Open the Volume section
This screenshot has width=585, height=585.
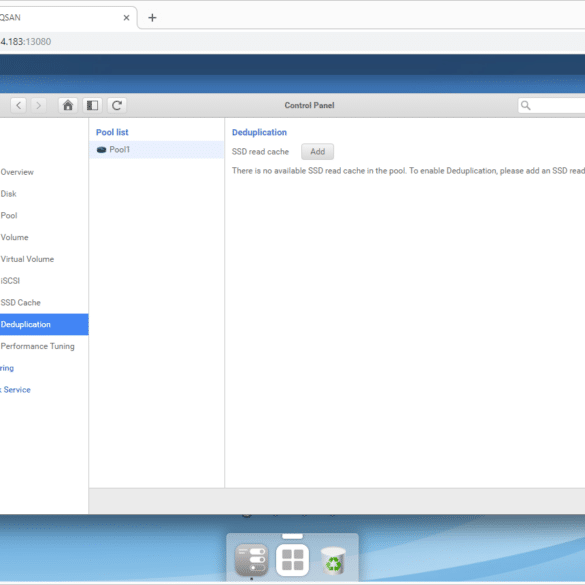pos(15,237)
